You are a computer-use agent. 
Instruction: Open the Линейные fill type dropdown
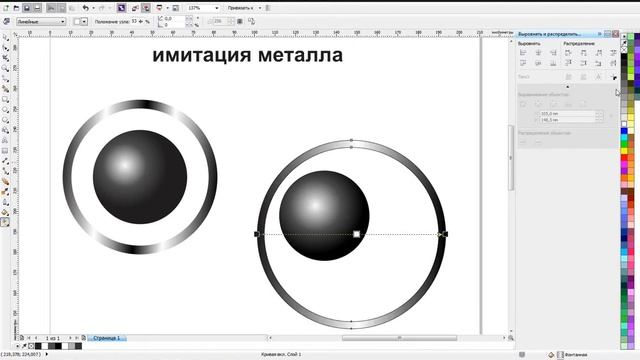coord(41,22)
